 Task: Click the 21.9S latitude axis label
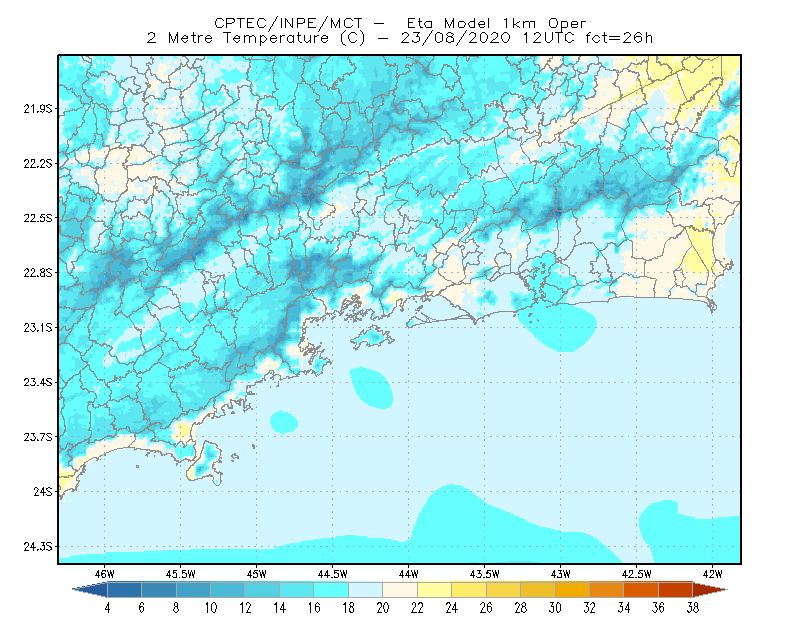pos(38,109)
